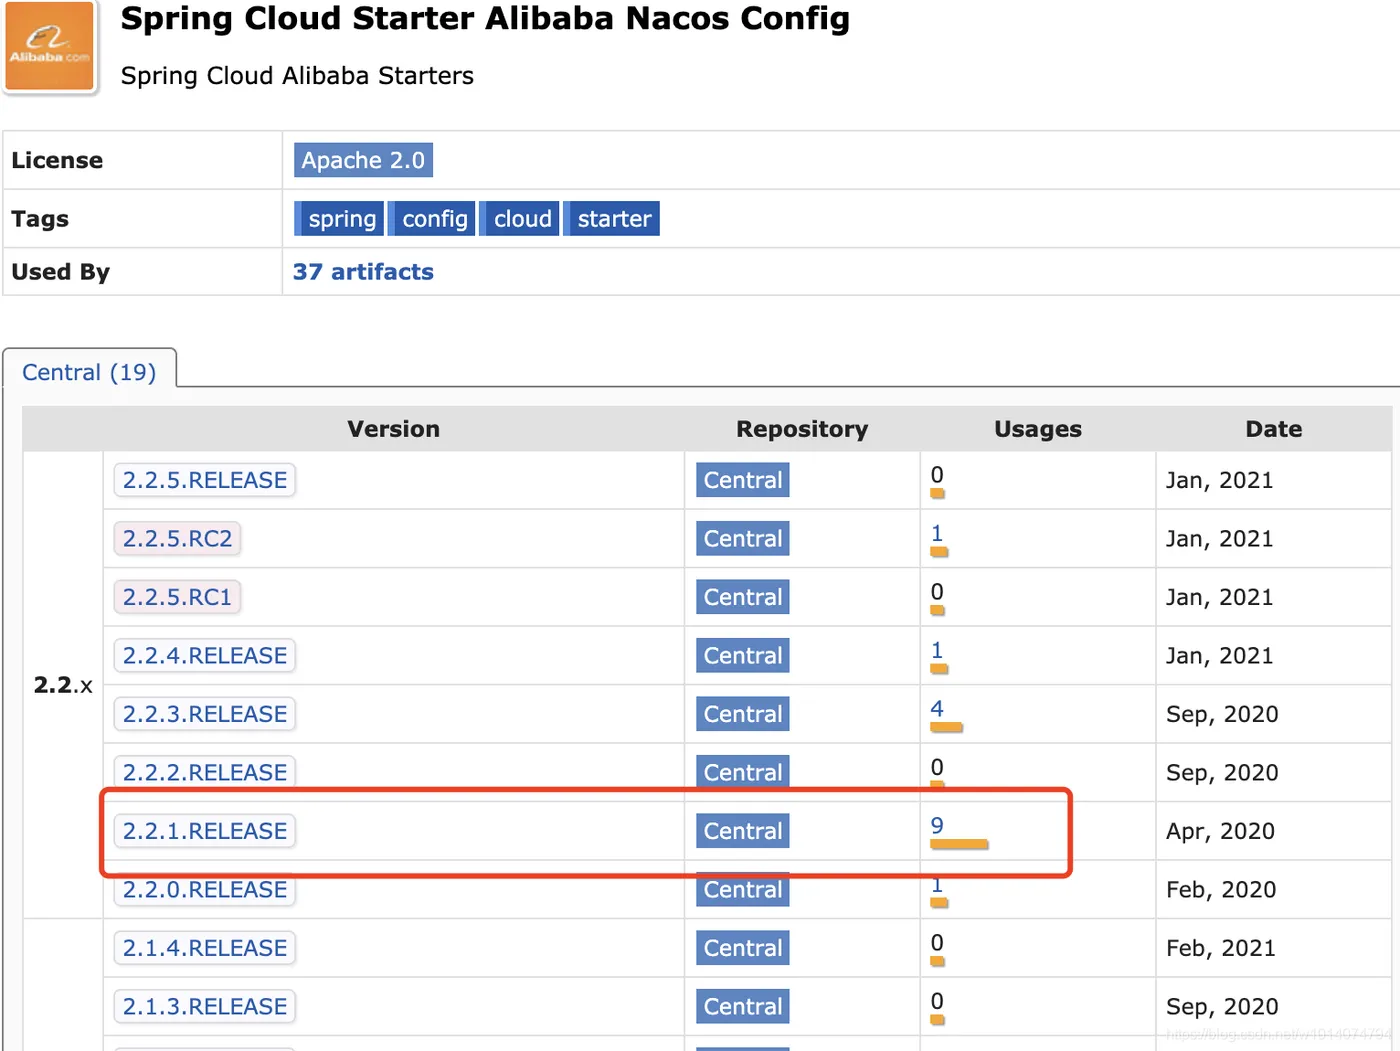Select the spring tag
Viewport: 1400px width, 1051px height.
339,219
